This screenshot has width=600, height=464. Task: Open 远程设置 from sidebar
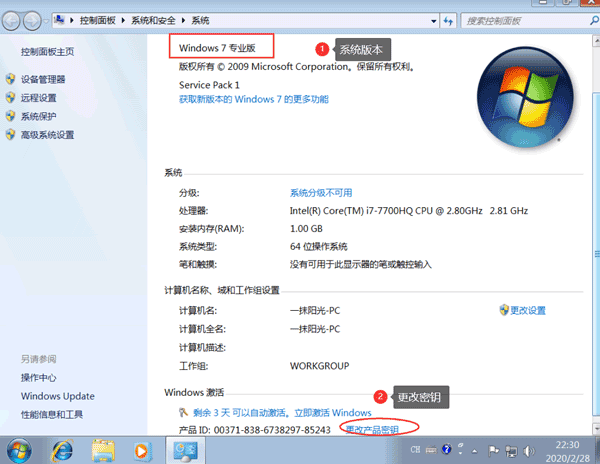39,98
